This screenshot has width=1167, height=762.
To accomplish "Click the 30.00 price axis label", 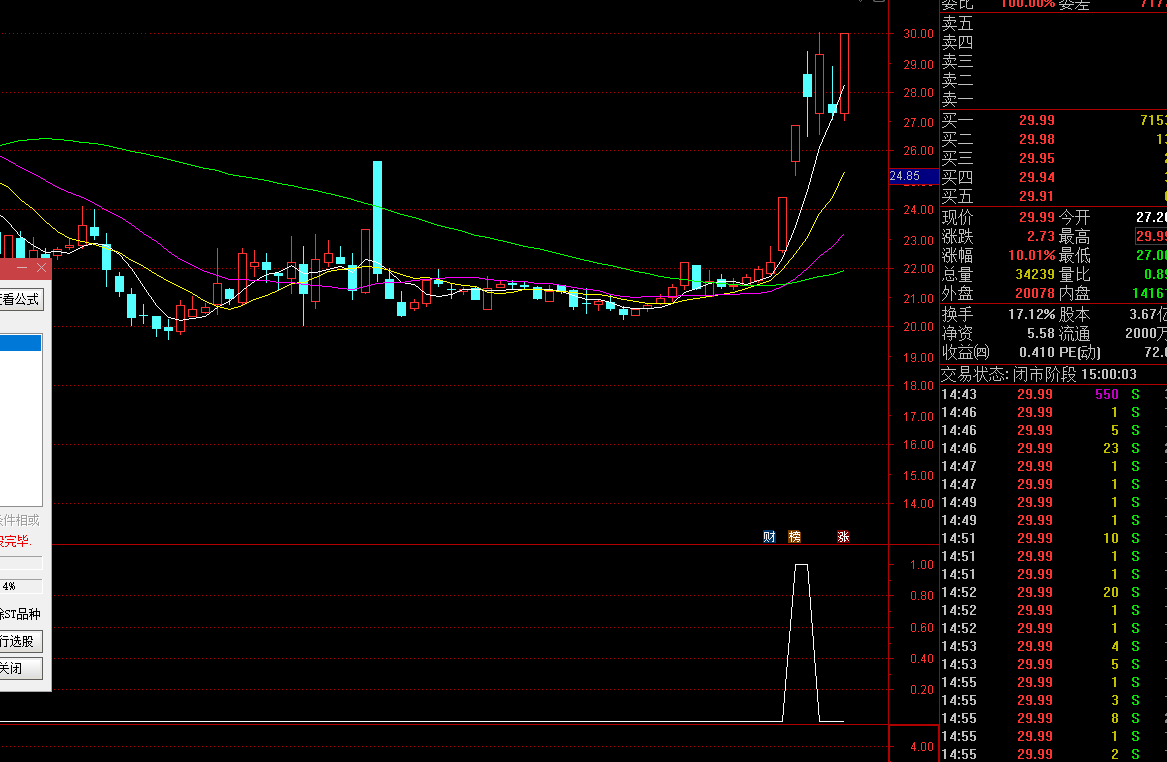I will 918,33.
